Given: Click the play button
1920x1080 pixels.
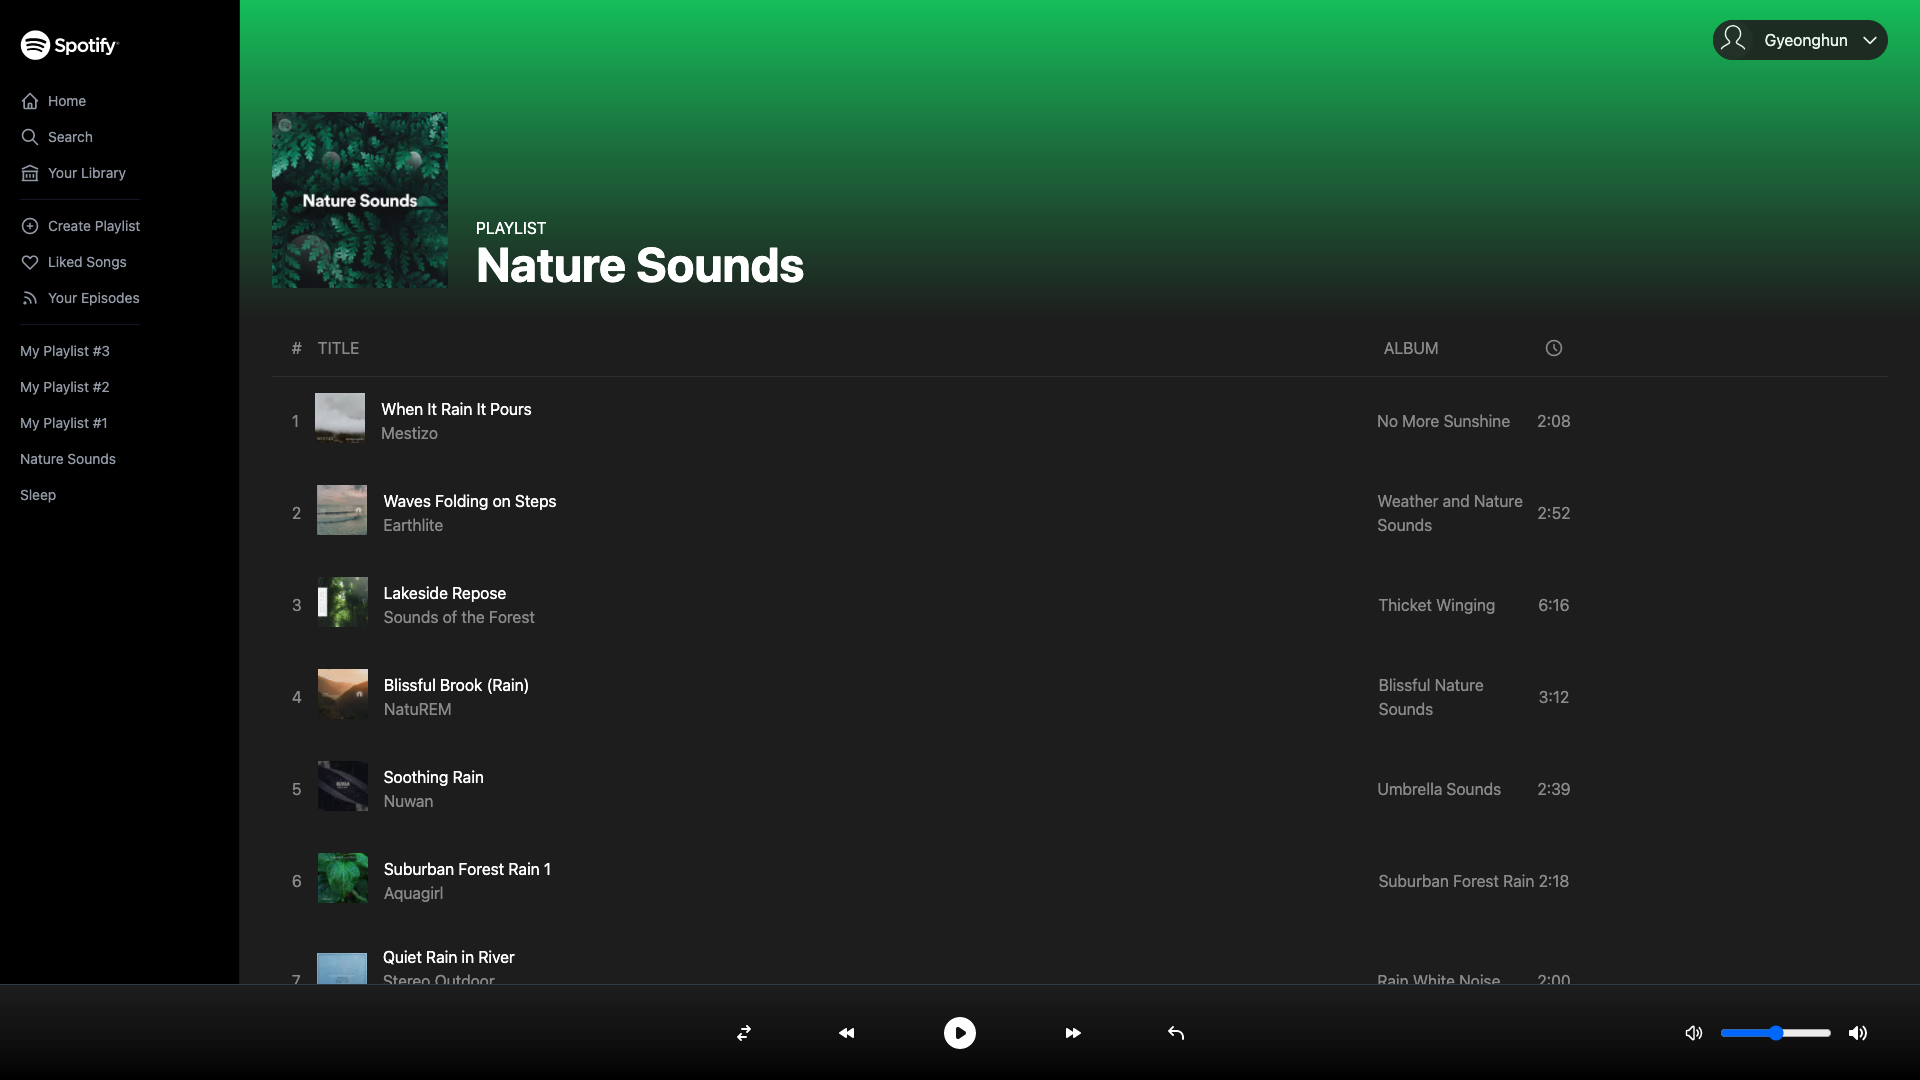Looking at the screenshot, I should click(x=960, y=1033).
